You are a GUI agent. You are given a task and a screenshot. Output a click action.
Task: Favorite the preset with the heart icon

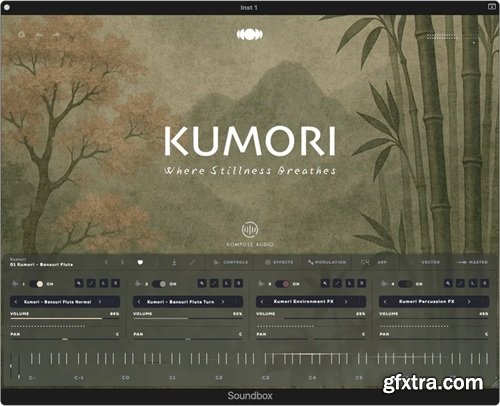coord(140,262)
